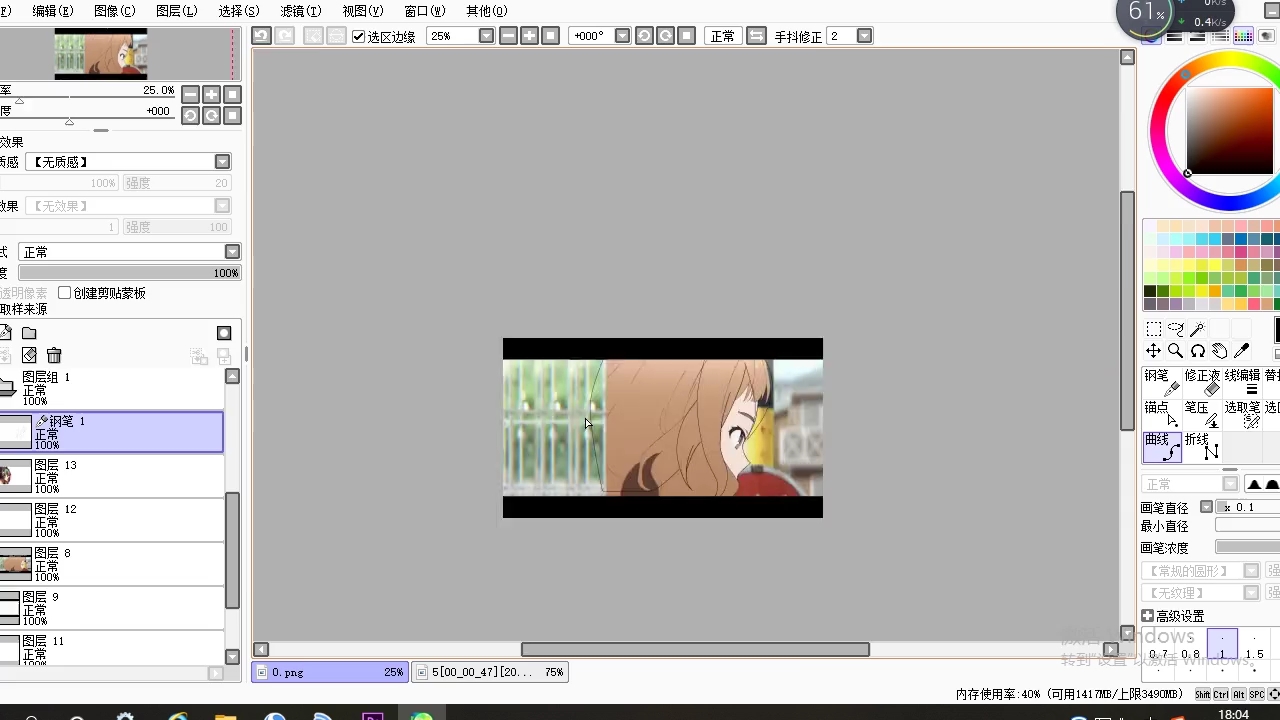Screen dimensions: 1280x720
Task: Open the 滤镜(T) menu
Action: tap(300, 11)
